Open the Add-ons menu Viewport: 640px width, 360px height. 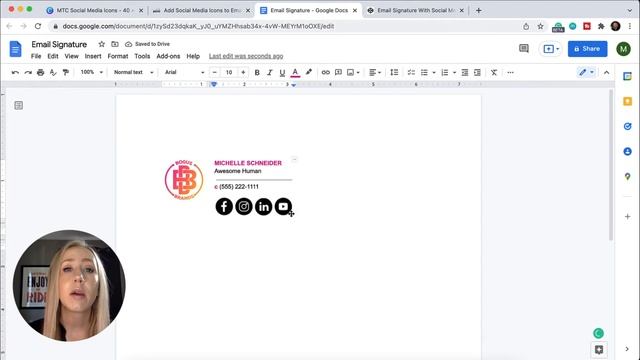tap(168, 56)
